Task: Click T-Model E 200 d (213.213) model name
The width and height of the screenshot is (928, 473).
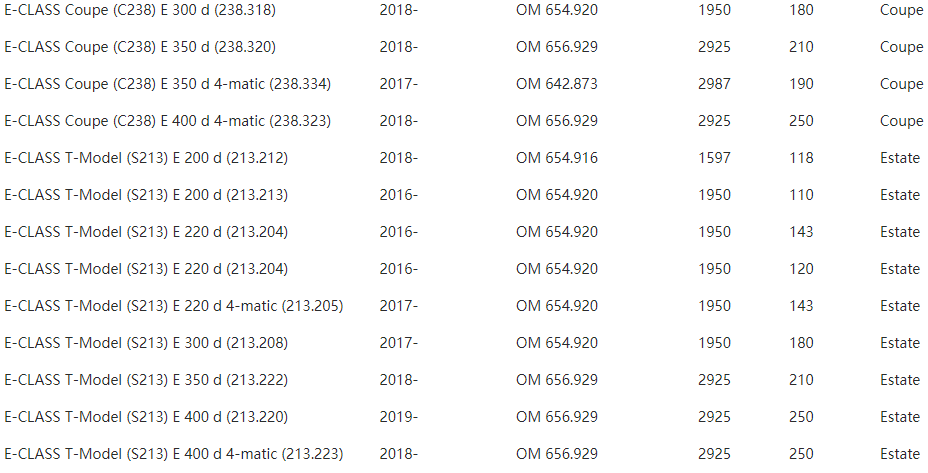Action: (x=146, y=195)
